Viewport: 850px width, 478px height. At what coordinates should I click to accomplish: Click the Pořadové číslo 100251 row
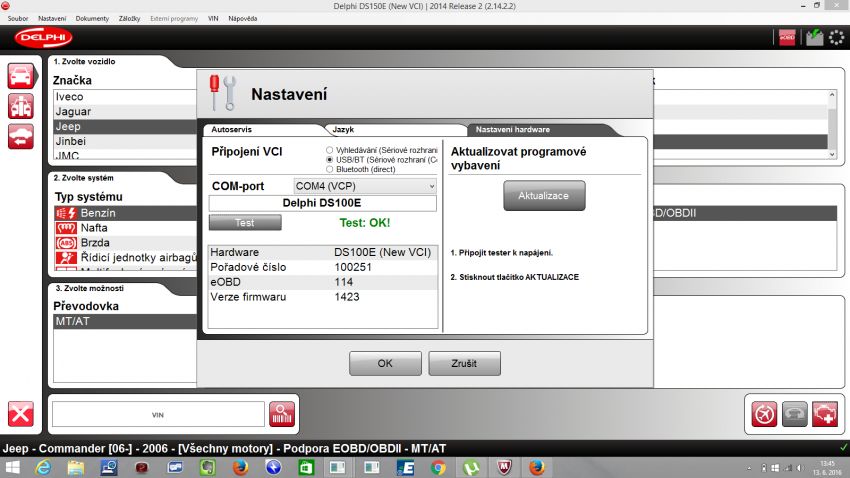(323, 267)
